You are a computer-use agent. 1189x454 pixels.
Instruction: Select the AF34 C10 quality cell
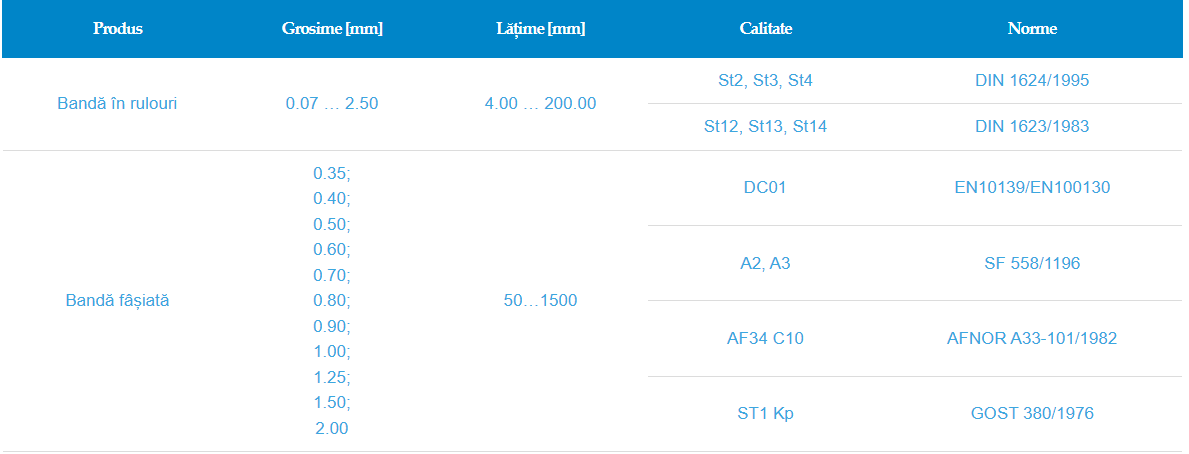[x=765, y=338]
